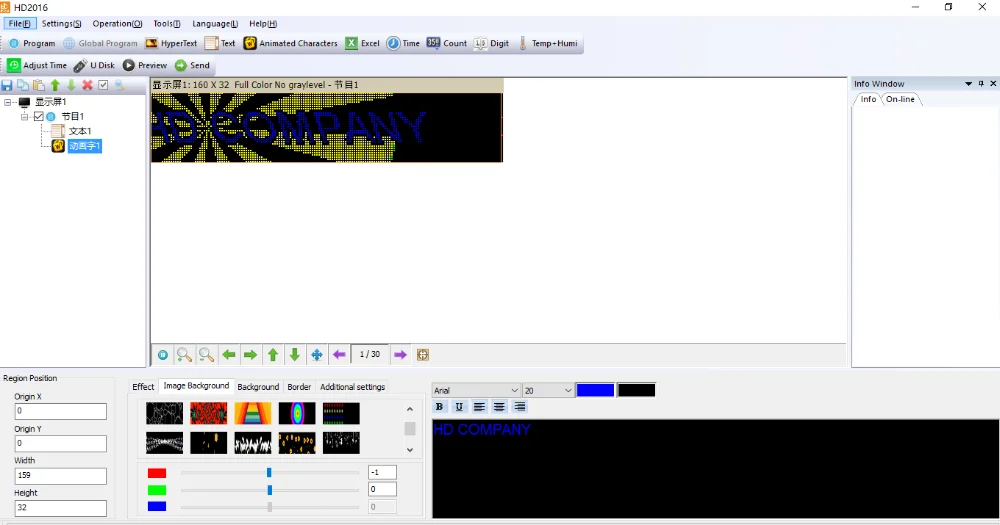Click the save icon above the tree
The image size is (1000, 525).
coord(7,85)
